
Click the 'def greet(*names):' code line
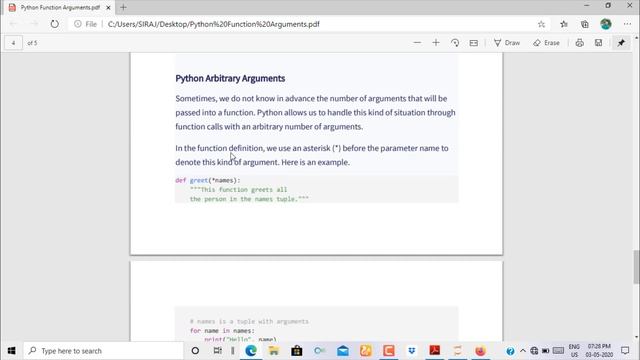(x=208, y=180)
